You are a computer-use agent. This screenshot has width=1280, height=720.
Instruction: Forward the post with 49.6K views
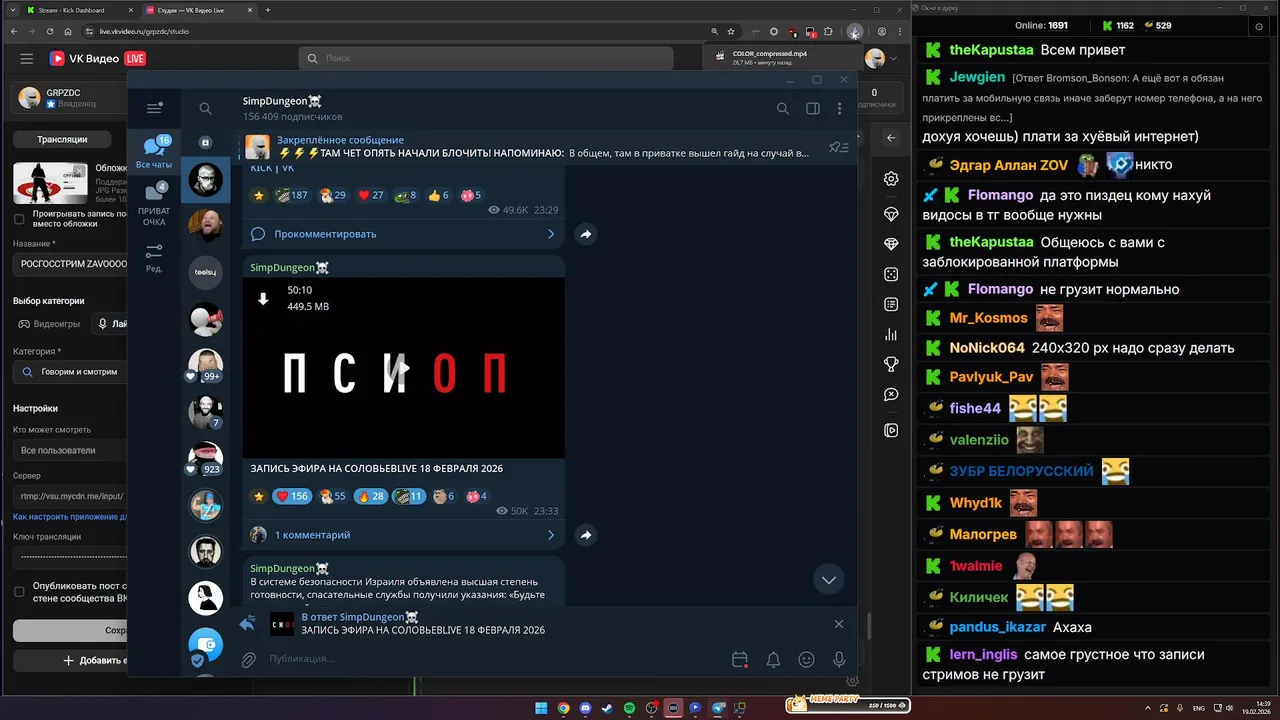(586, 234)
